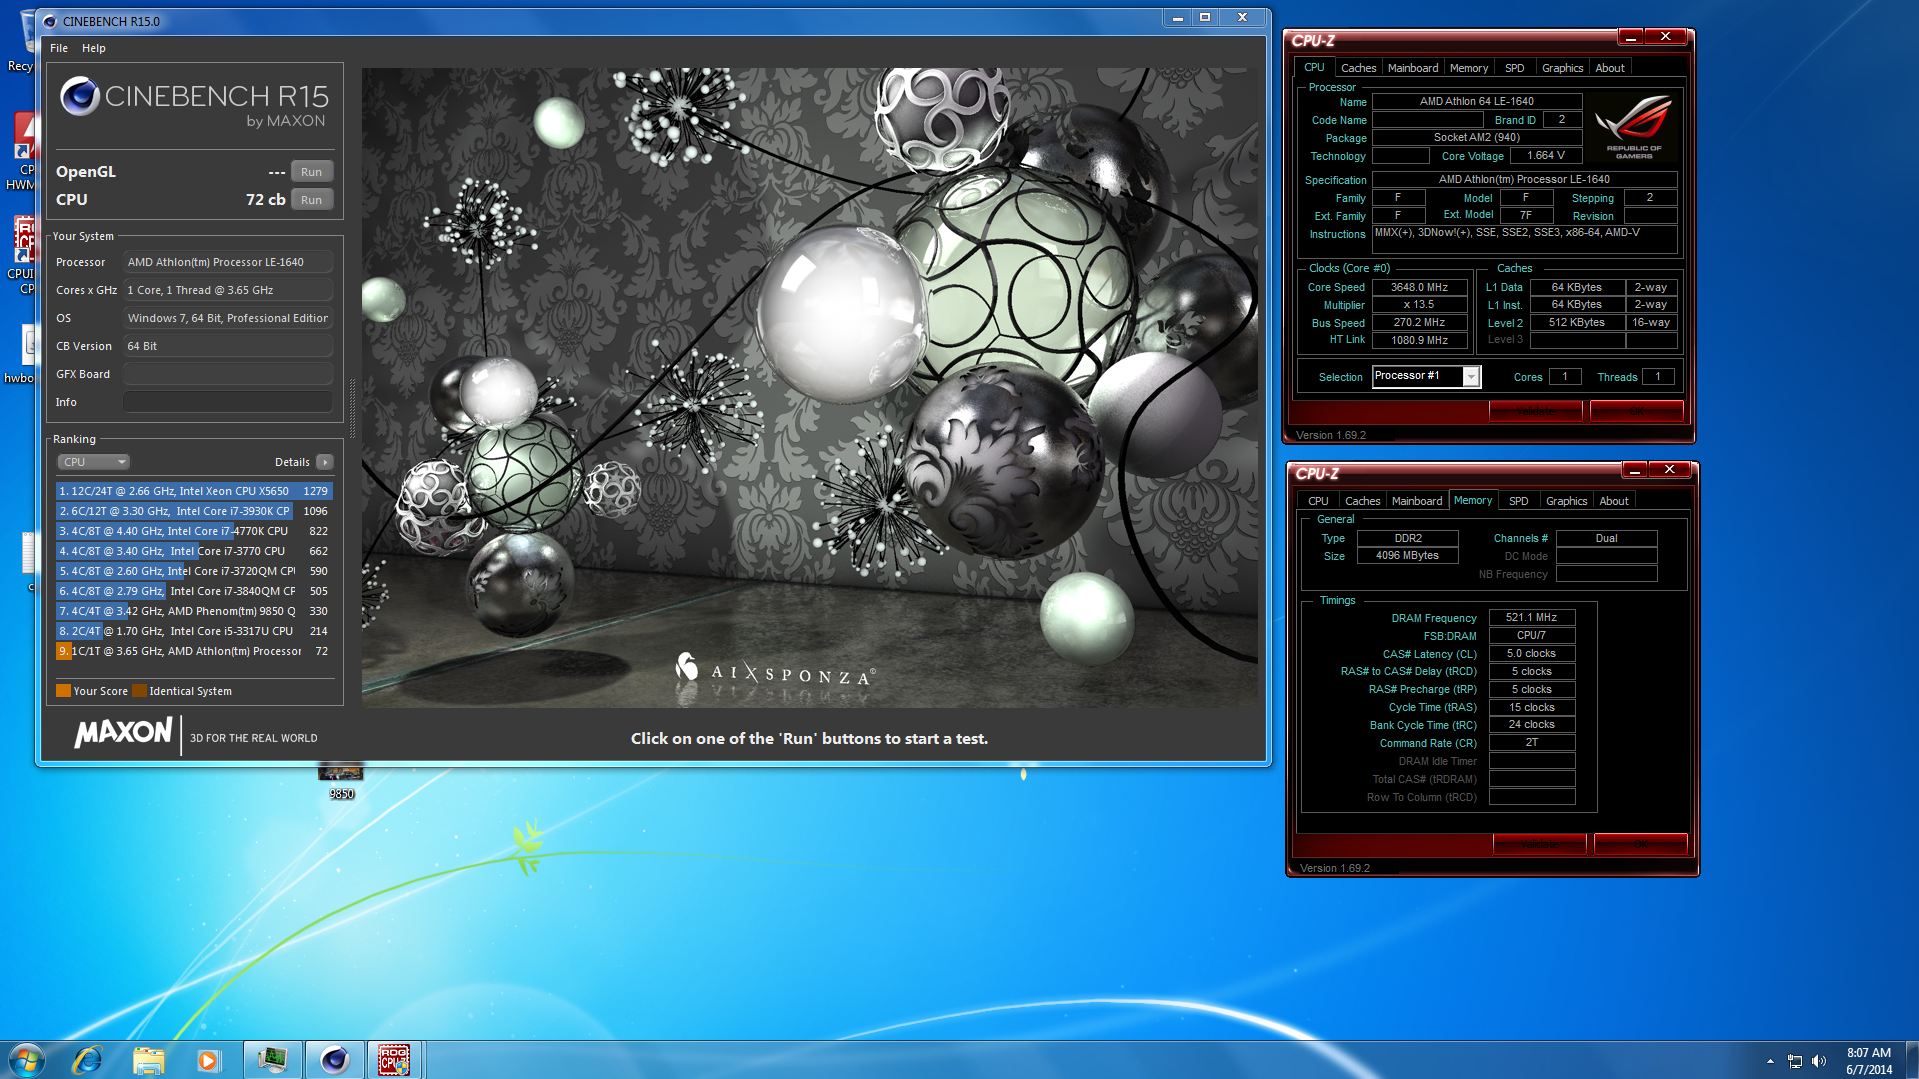1919x1079 pixels.
Task: Open the Details arrow button in Ranking
Action: [x=324, y=462]
